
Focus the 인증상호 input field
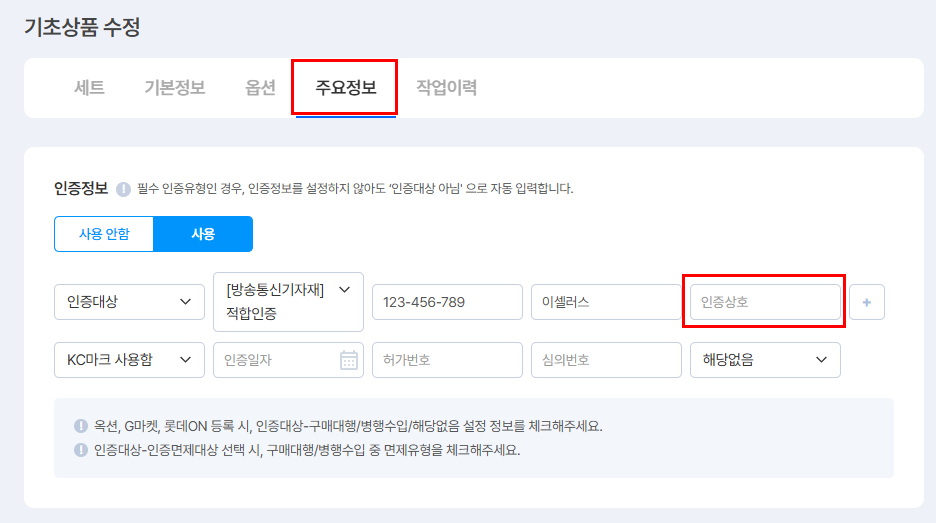click(765, 302)
